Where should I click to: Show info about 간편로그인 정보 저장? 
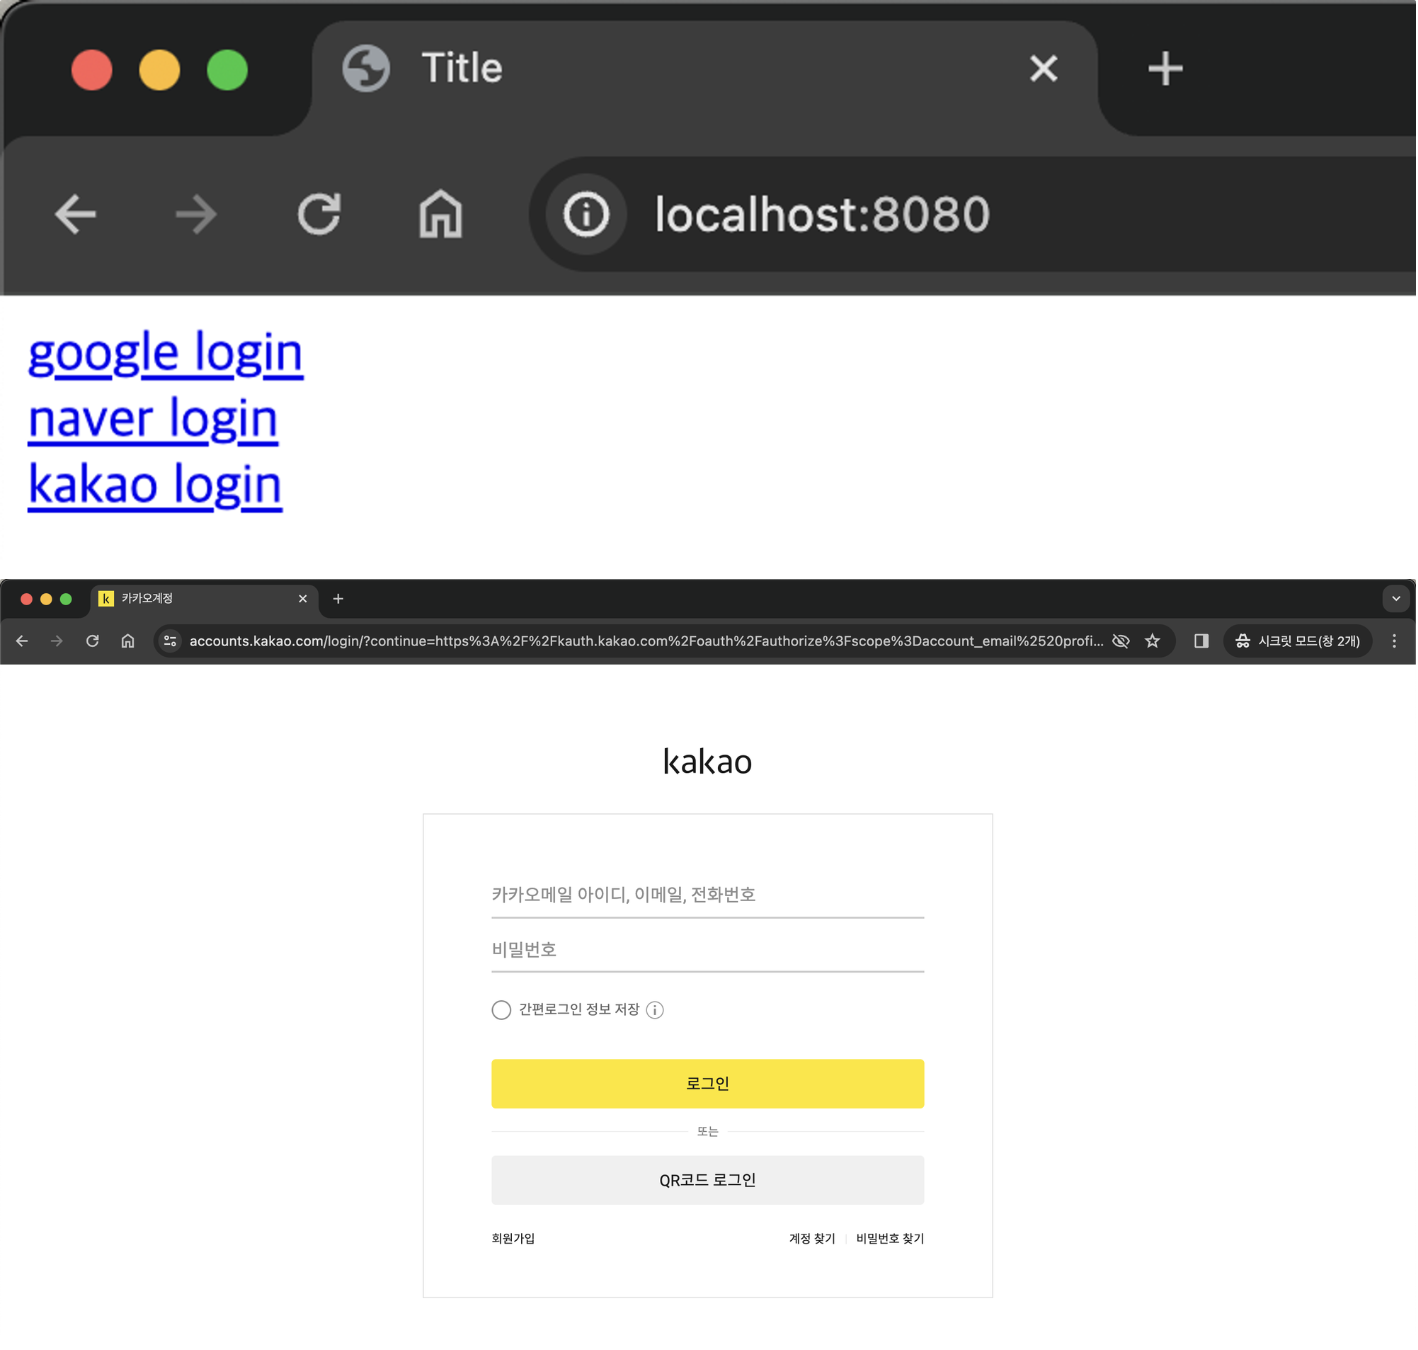(655, 1010)
